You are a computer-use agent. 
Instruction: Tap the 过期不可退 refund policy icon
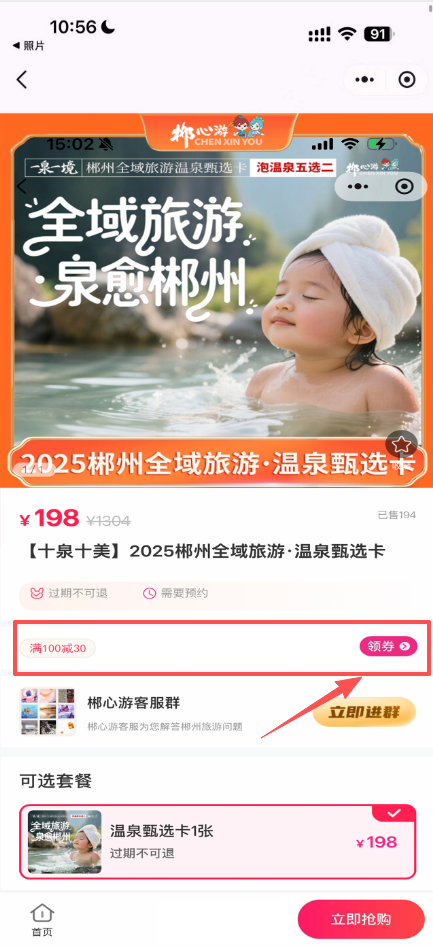37,593
